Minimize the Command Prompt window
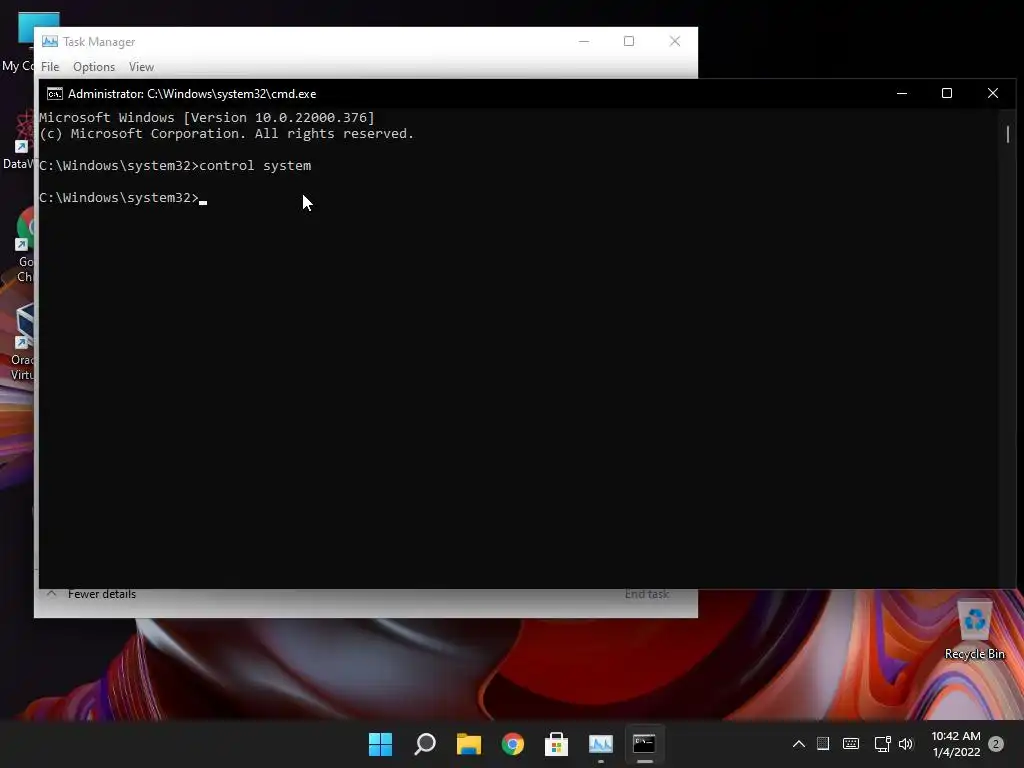 (902, 93)
